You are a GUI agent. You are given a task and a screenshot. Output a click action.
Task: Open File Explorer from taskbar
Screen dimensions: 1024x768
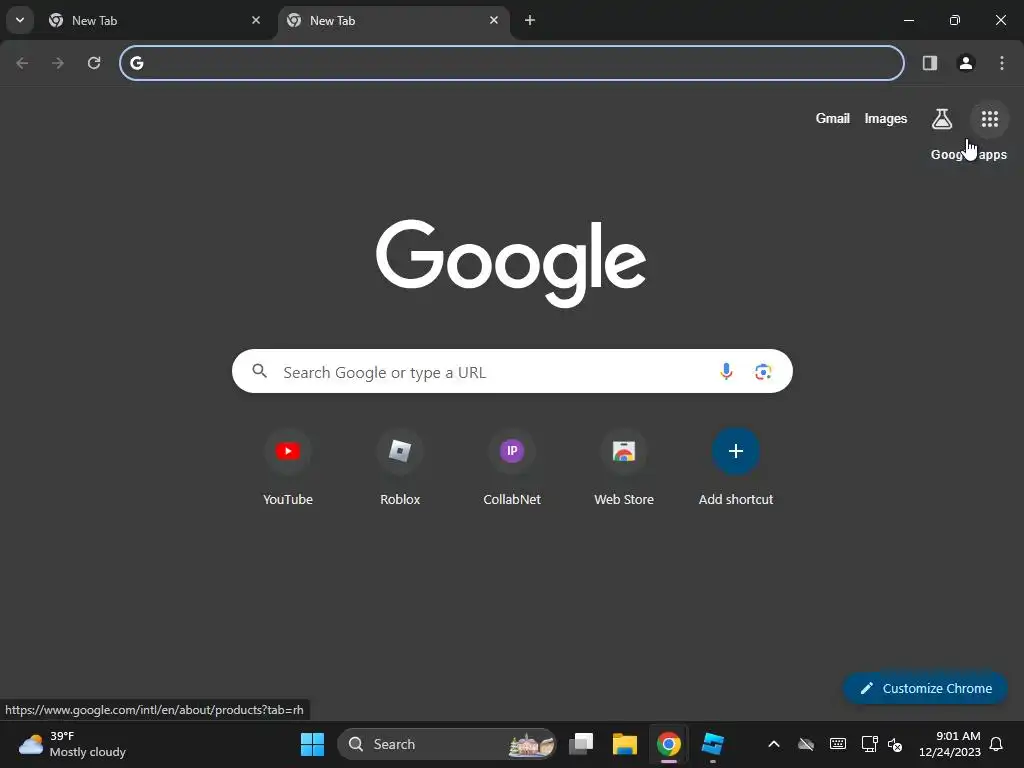(x=624, y=744)
